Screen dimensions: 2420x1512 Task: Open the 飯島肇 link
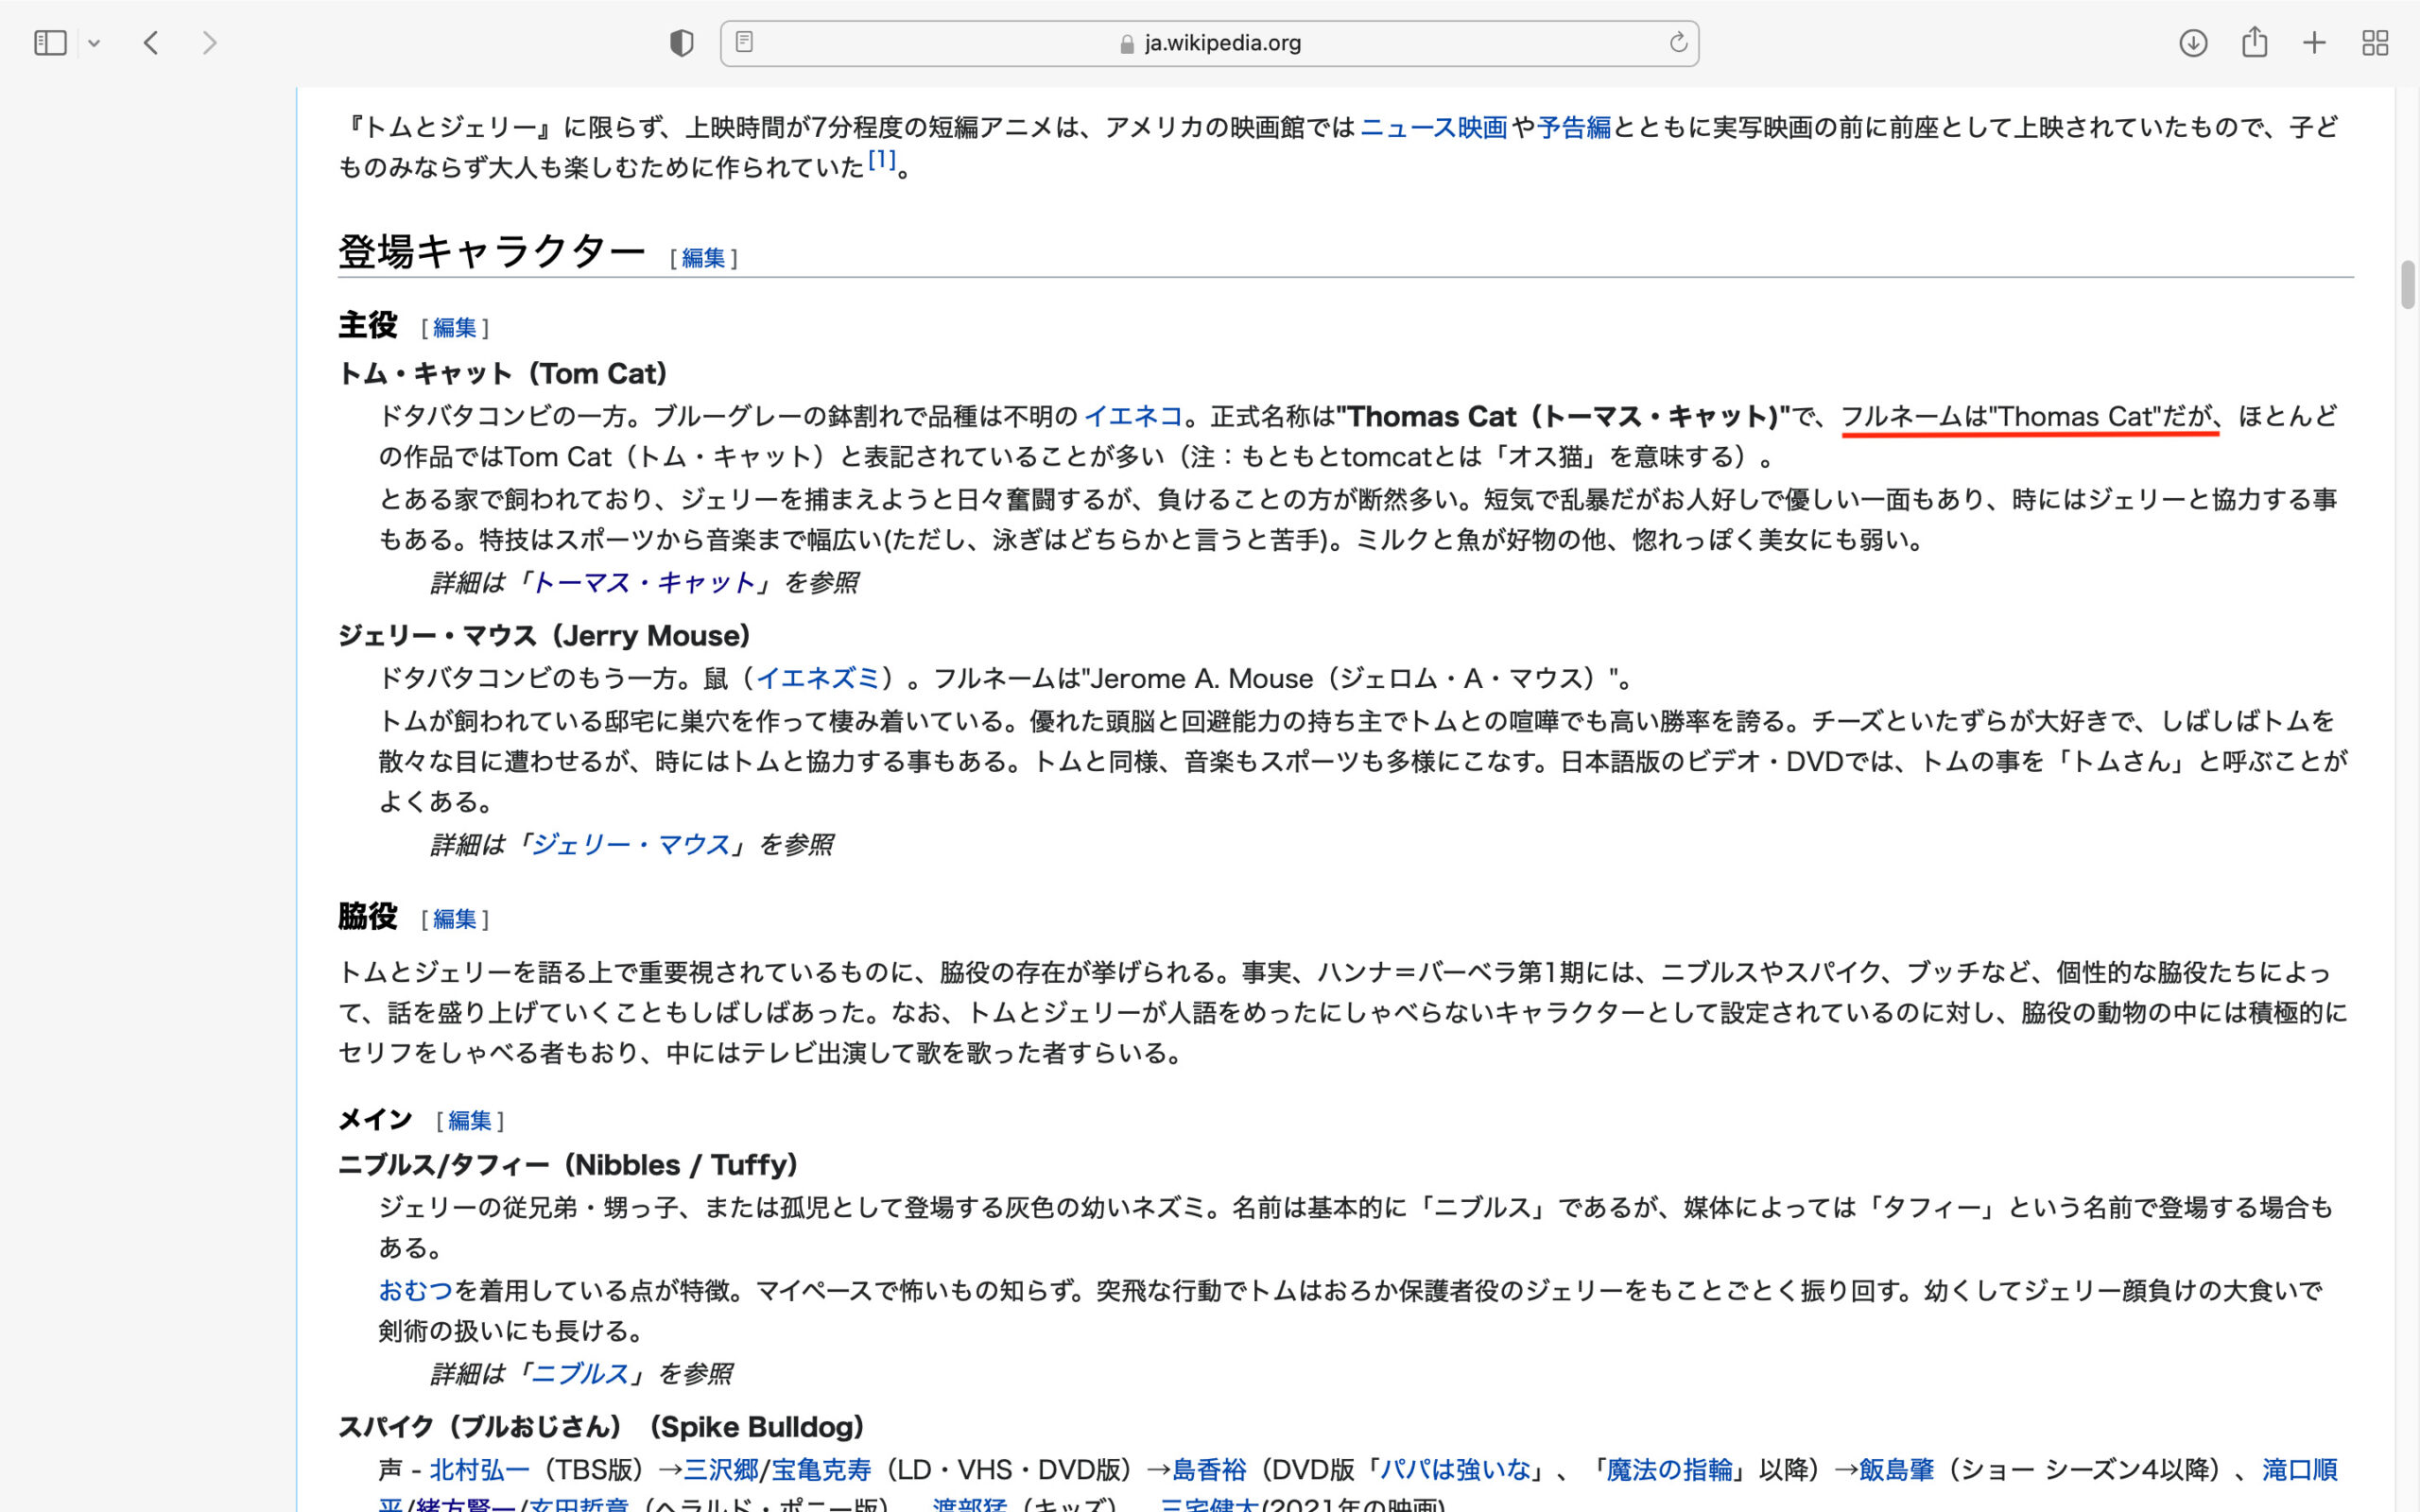tap(1896, 1469)
